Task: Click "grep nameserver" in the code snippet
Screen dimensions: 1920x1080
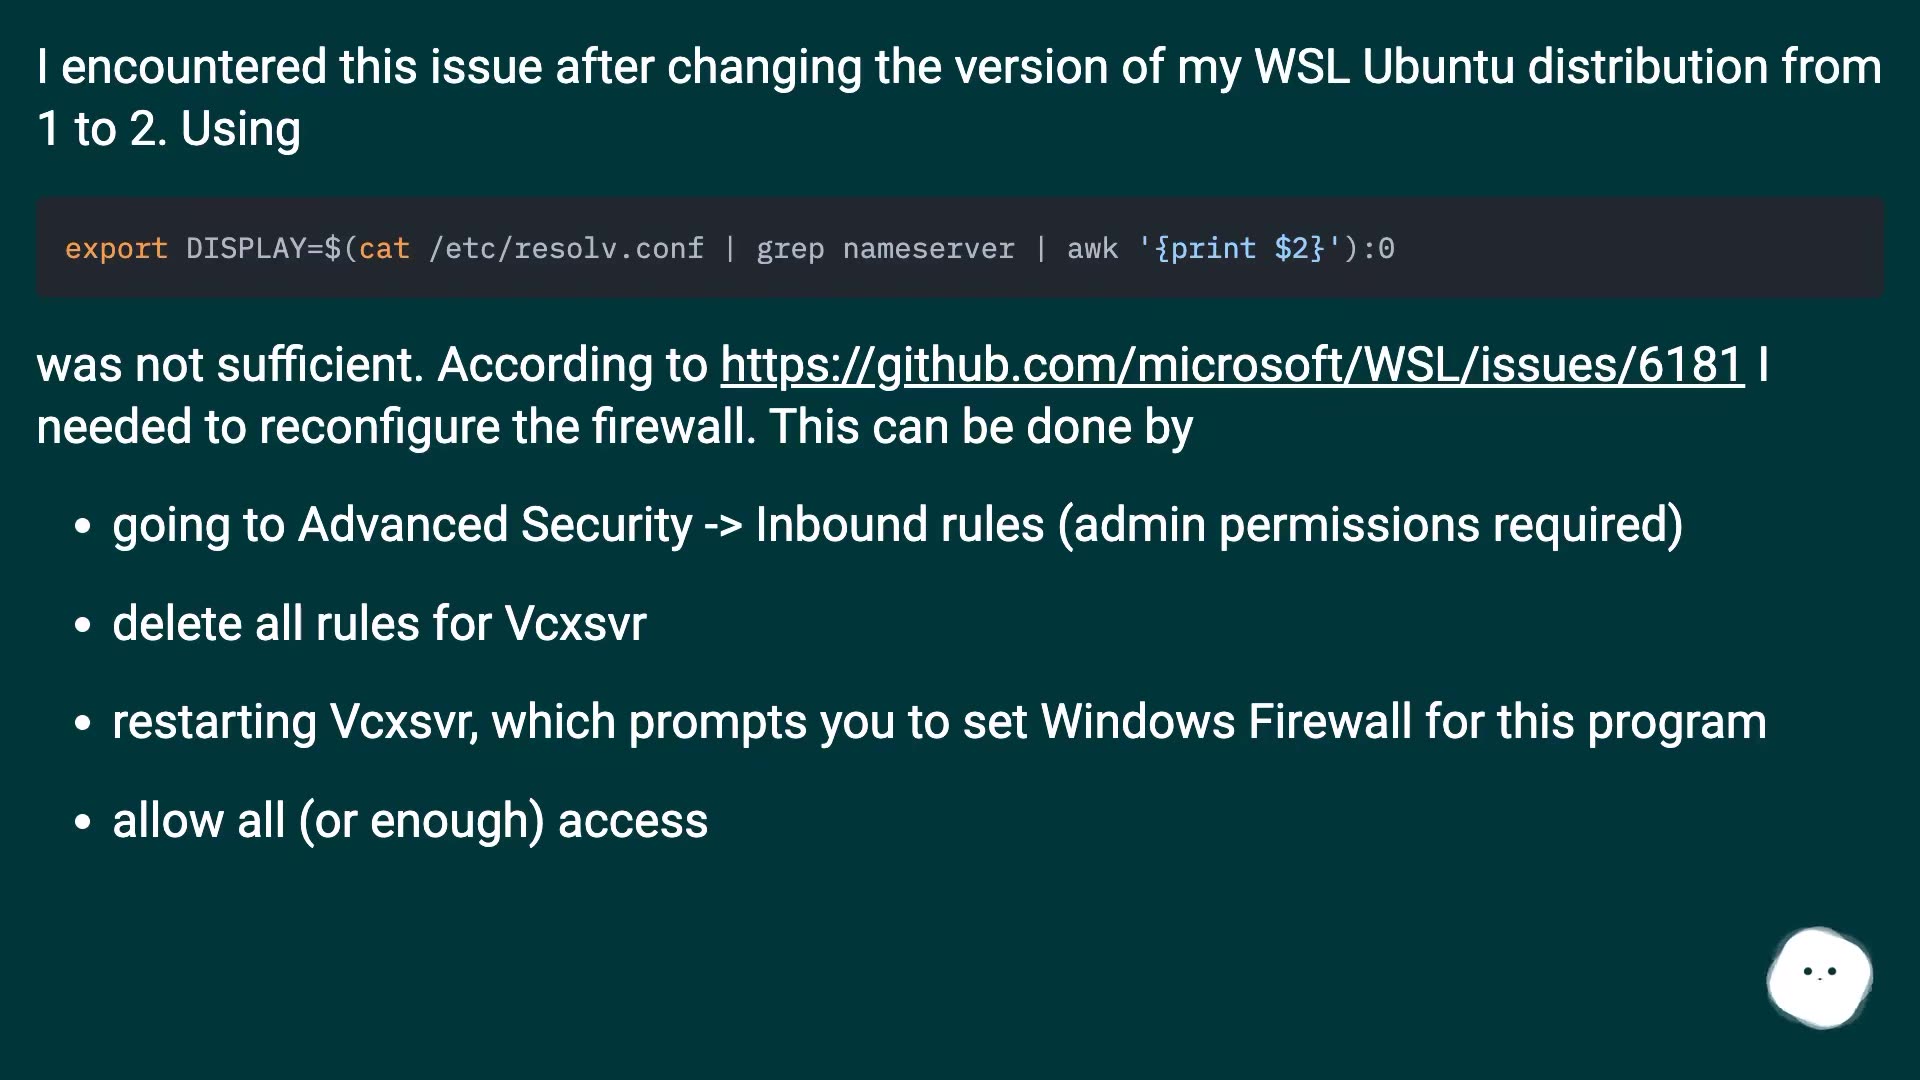Action: 885,248
